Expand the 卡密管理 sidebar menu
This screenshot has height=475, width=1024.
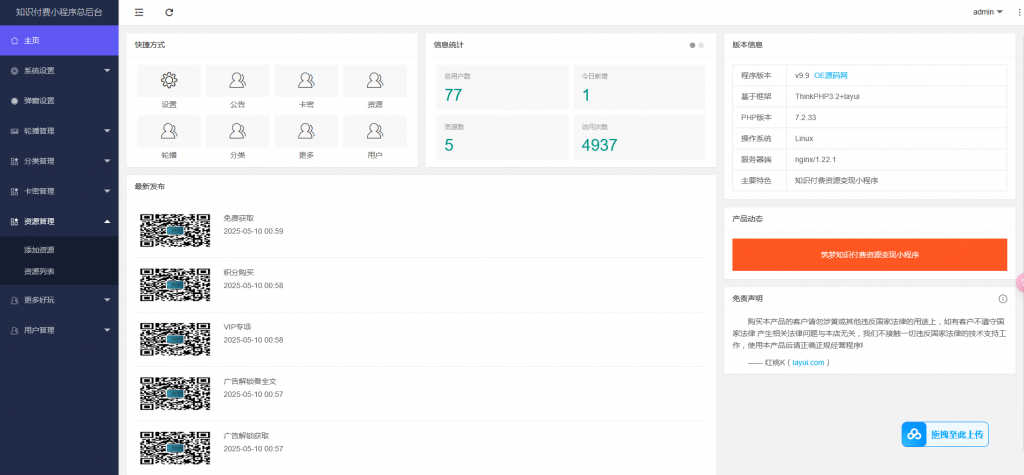point(59,191)
